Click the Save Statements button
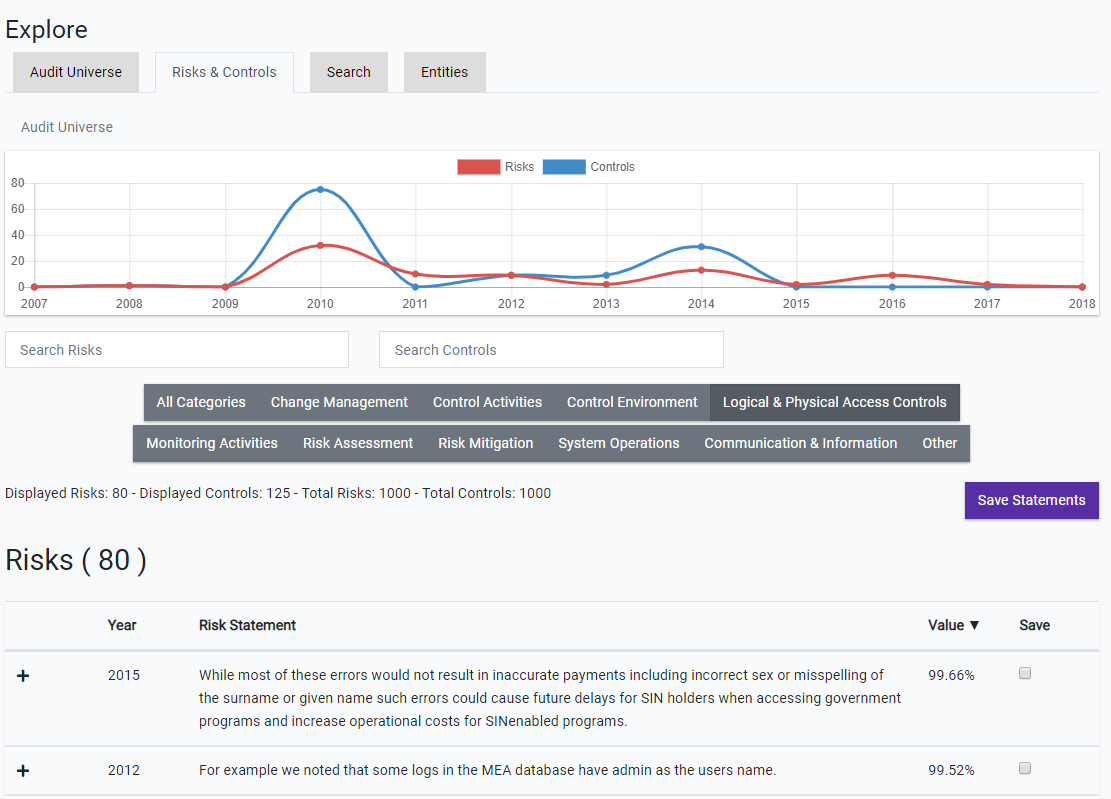 click(1031, 500)
